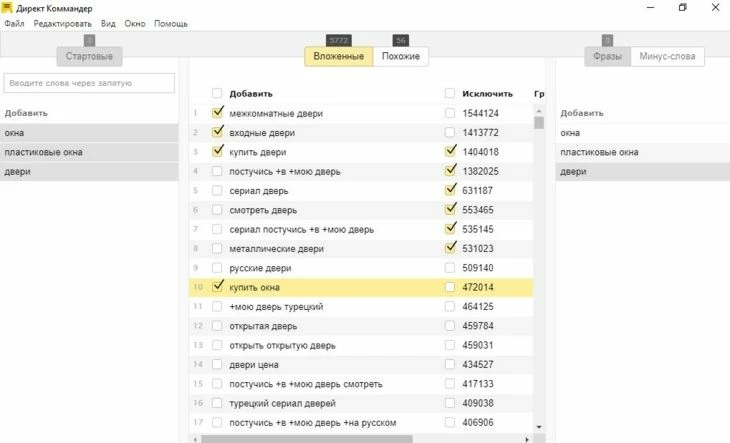Check Исключить for row 1413772
The height and width of the screenshot is (443, 730).
(x=450, y=132)
